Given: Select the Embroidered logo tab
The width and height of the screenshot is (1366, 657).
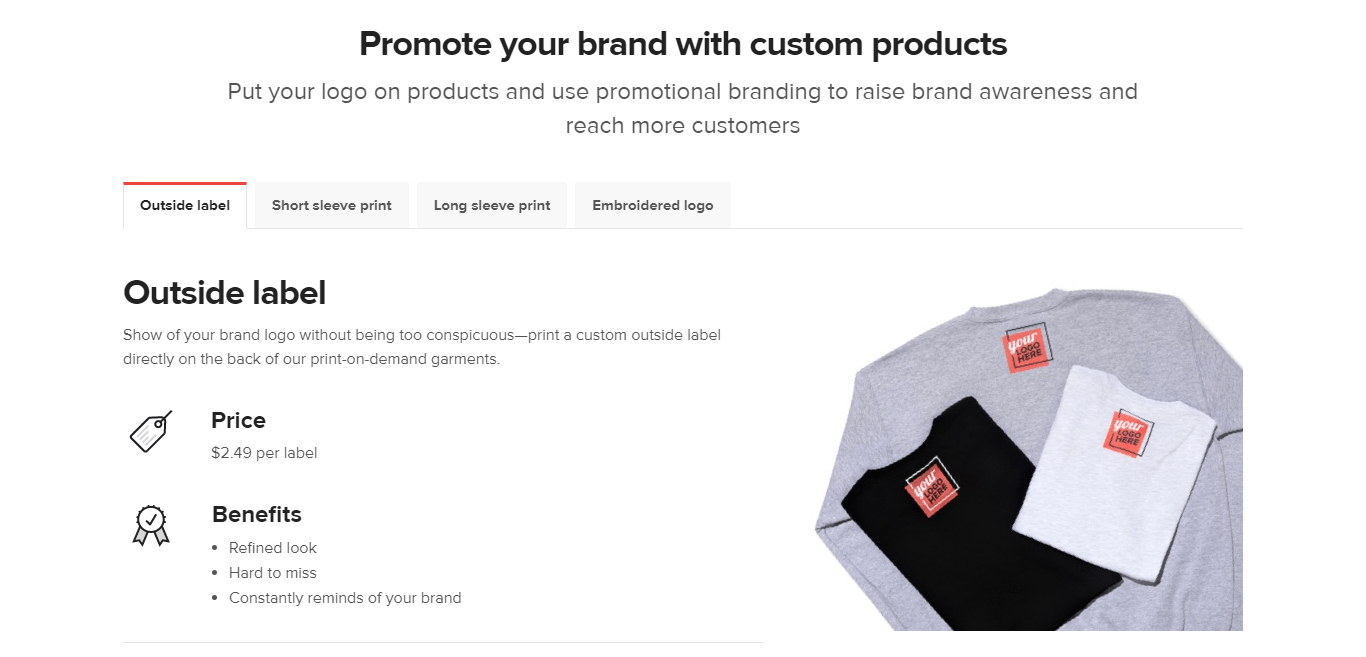Looking at the screenshot, I should pos(652,205).
